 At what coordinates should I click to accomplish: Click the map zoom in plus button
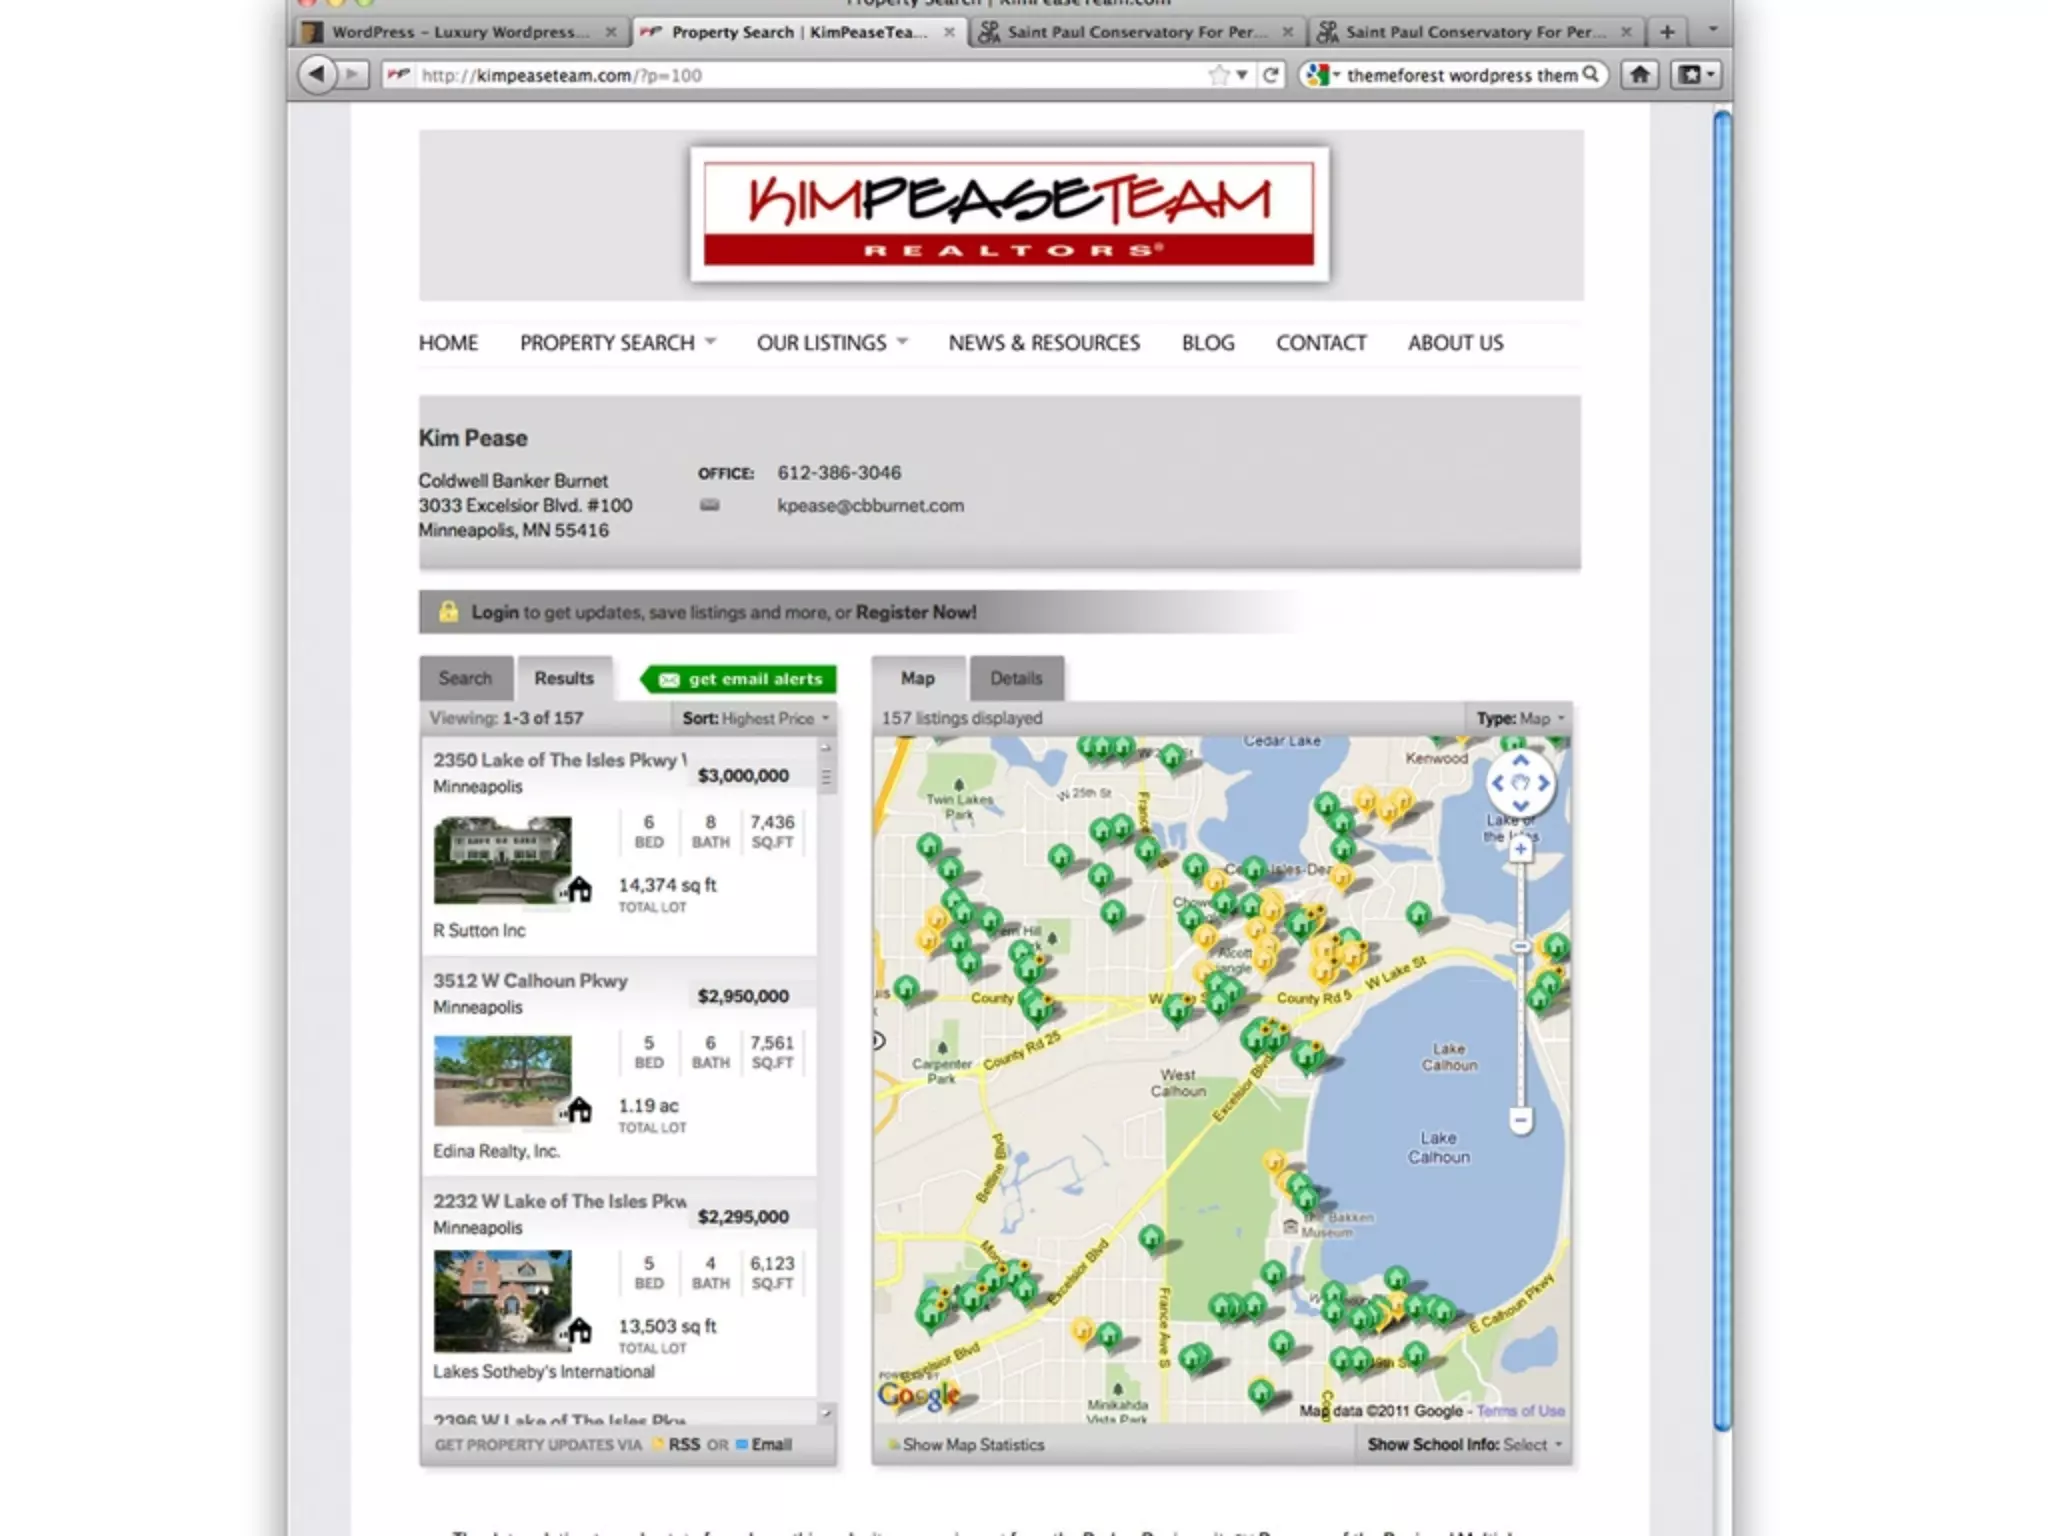(x=1520, y=850)
